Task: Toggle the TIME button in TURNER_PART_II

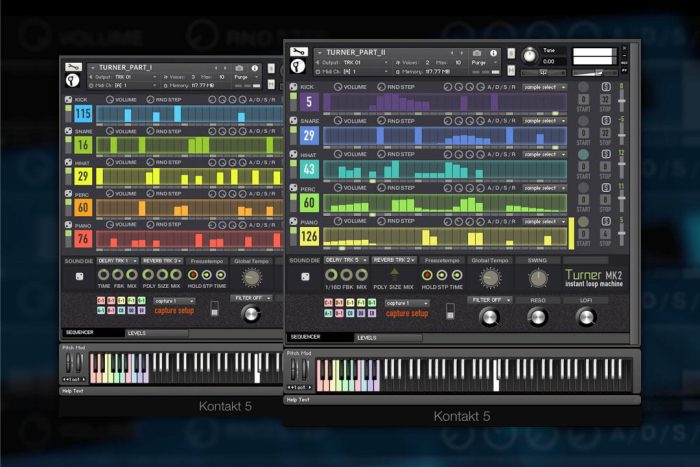Action: (x=456, y=275)
